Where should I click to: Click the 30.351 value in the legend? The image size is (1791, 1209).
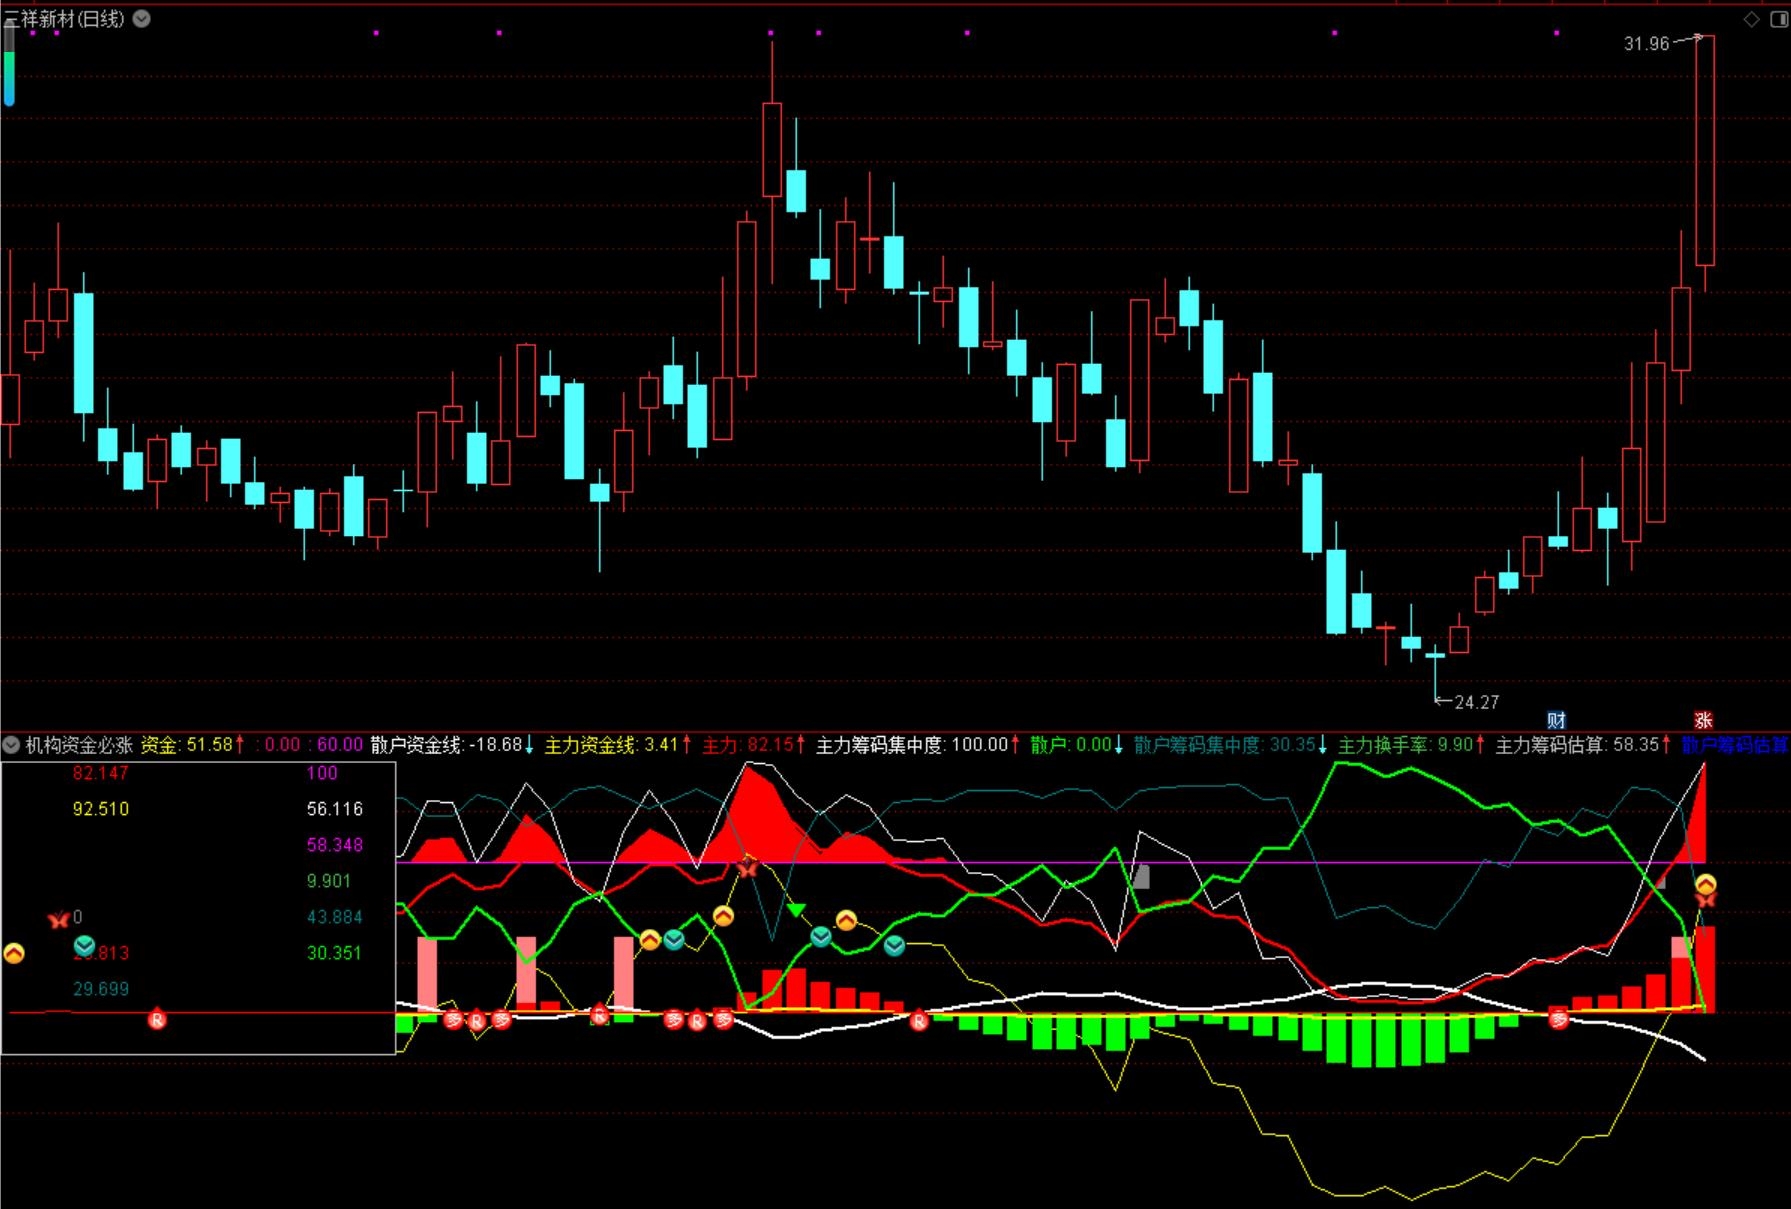point(334,953)
